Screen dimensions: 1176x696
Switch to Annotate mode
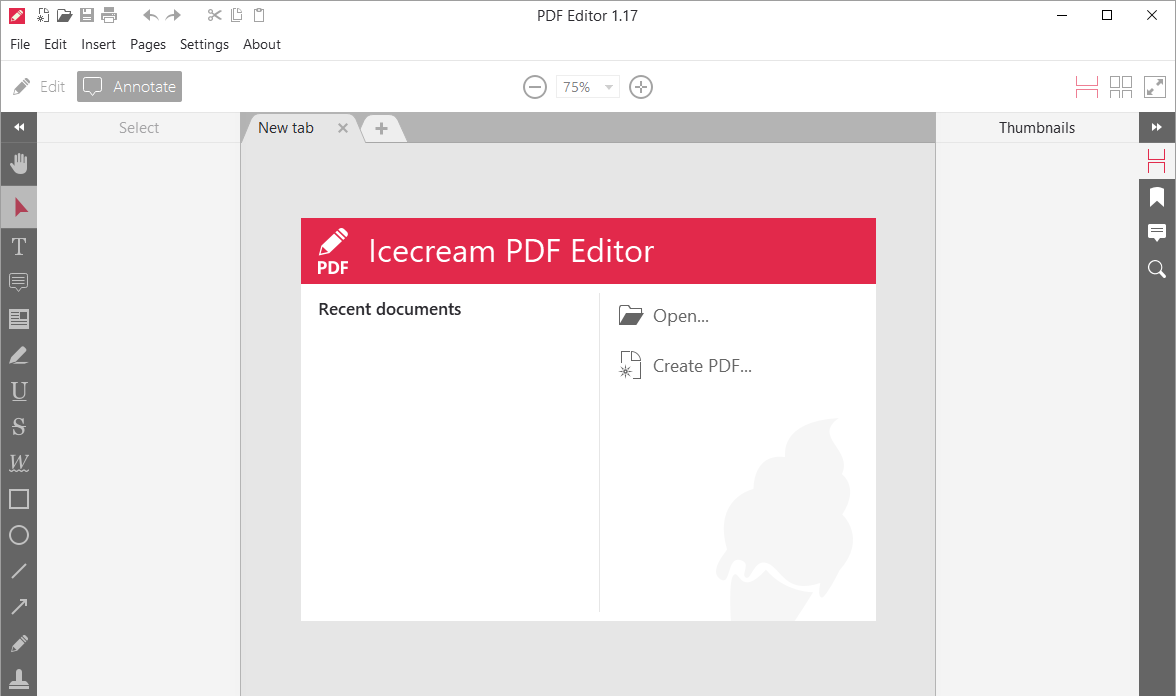pyautogui.click(x=129, y=87)
